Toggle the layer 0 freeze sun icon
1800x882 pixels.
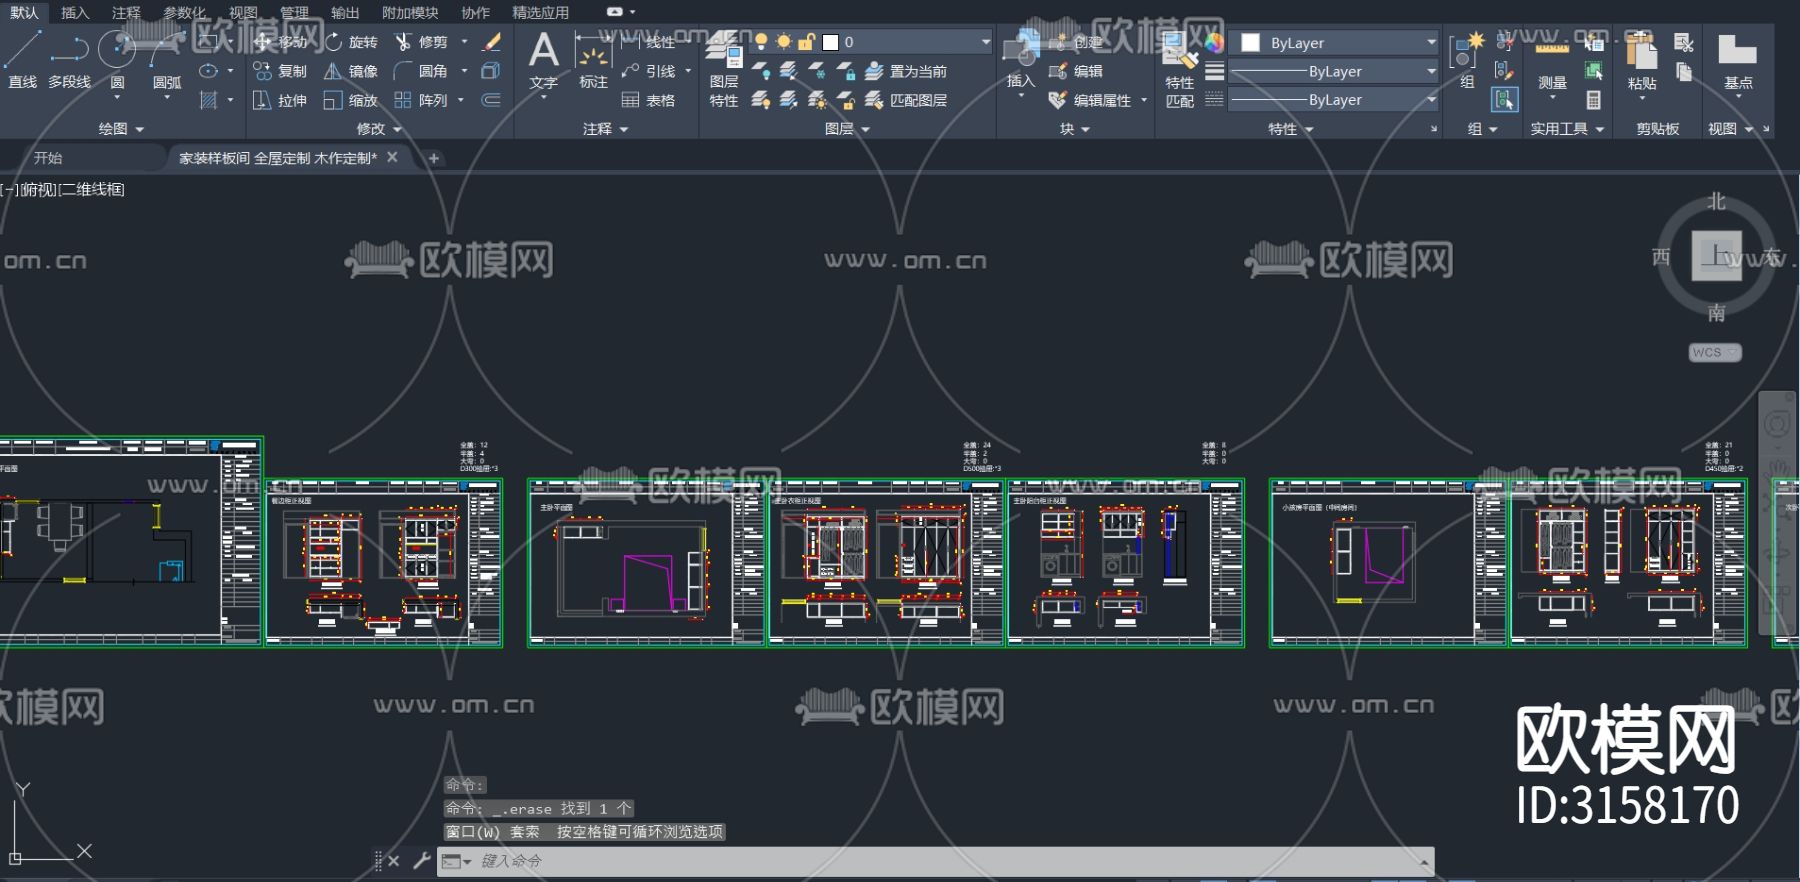point(784,42)
